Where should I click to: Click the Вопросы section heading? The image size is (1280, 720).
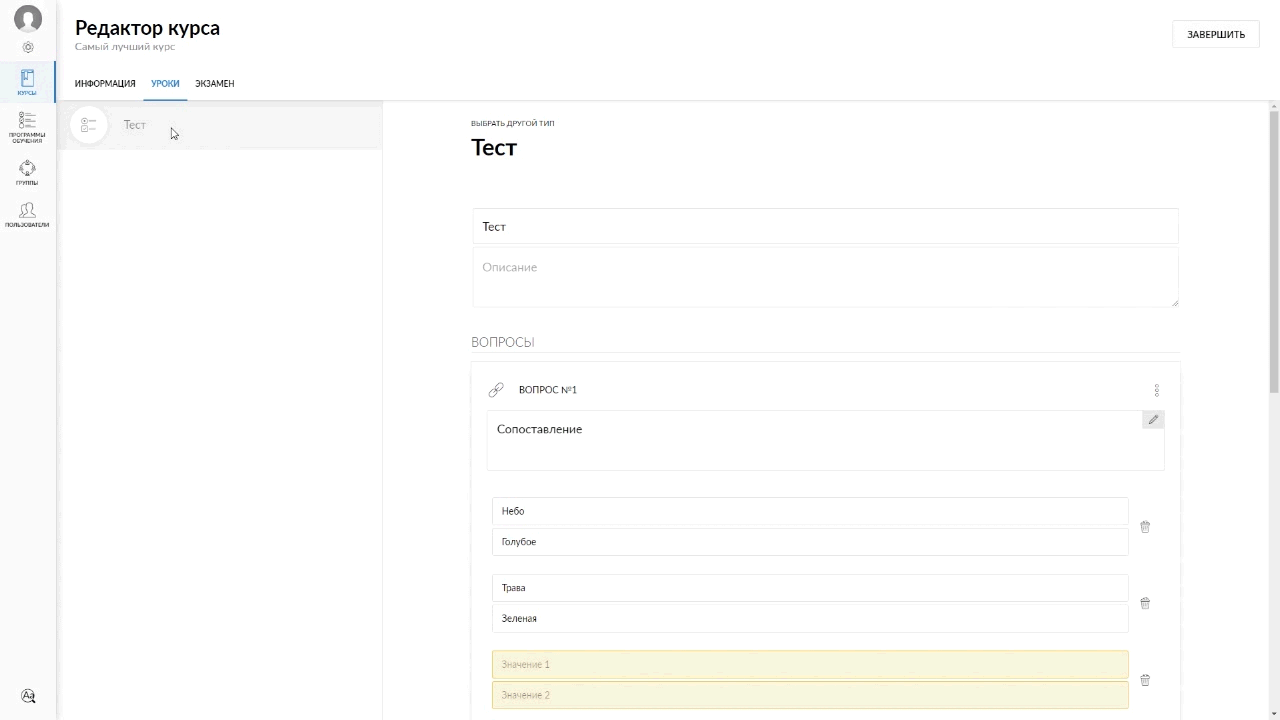(503, 342)
